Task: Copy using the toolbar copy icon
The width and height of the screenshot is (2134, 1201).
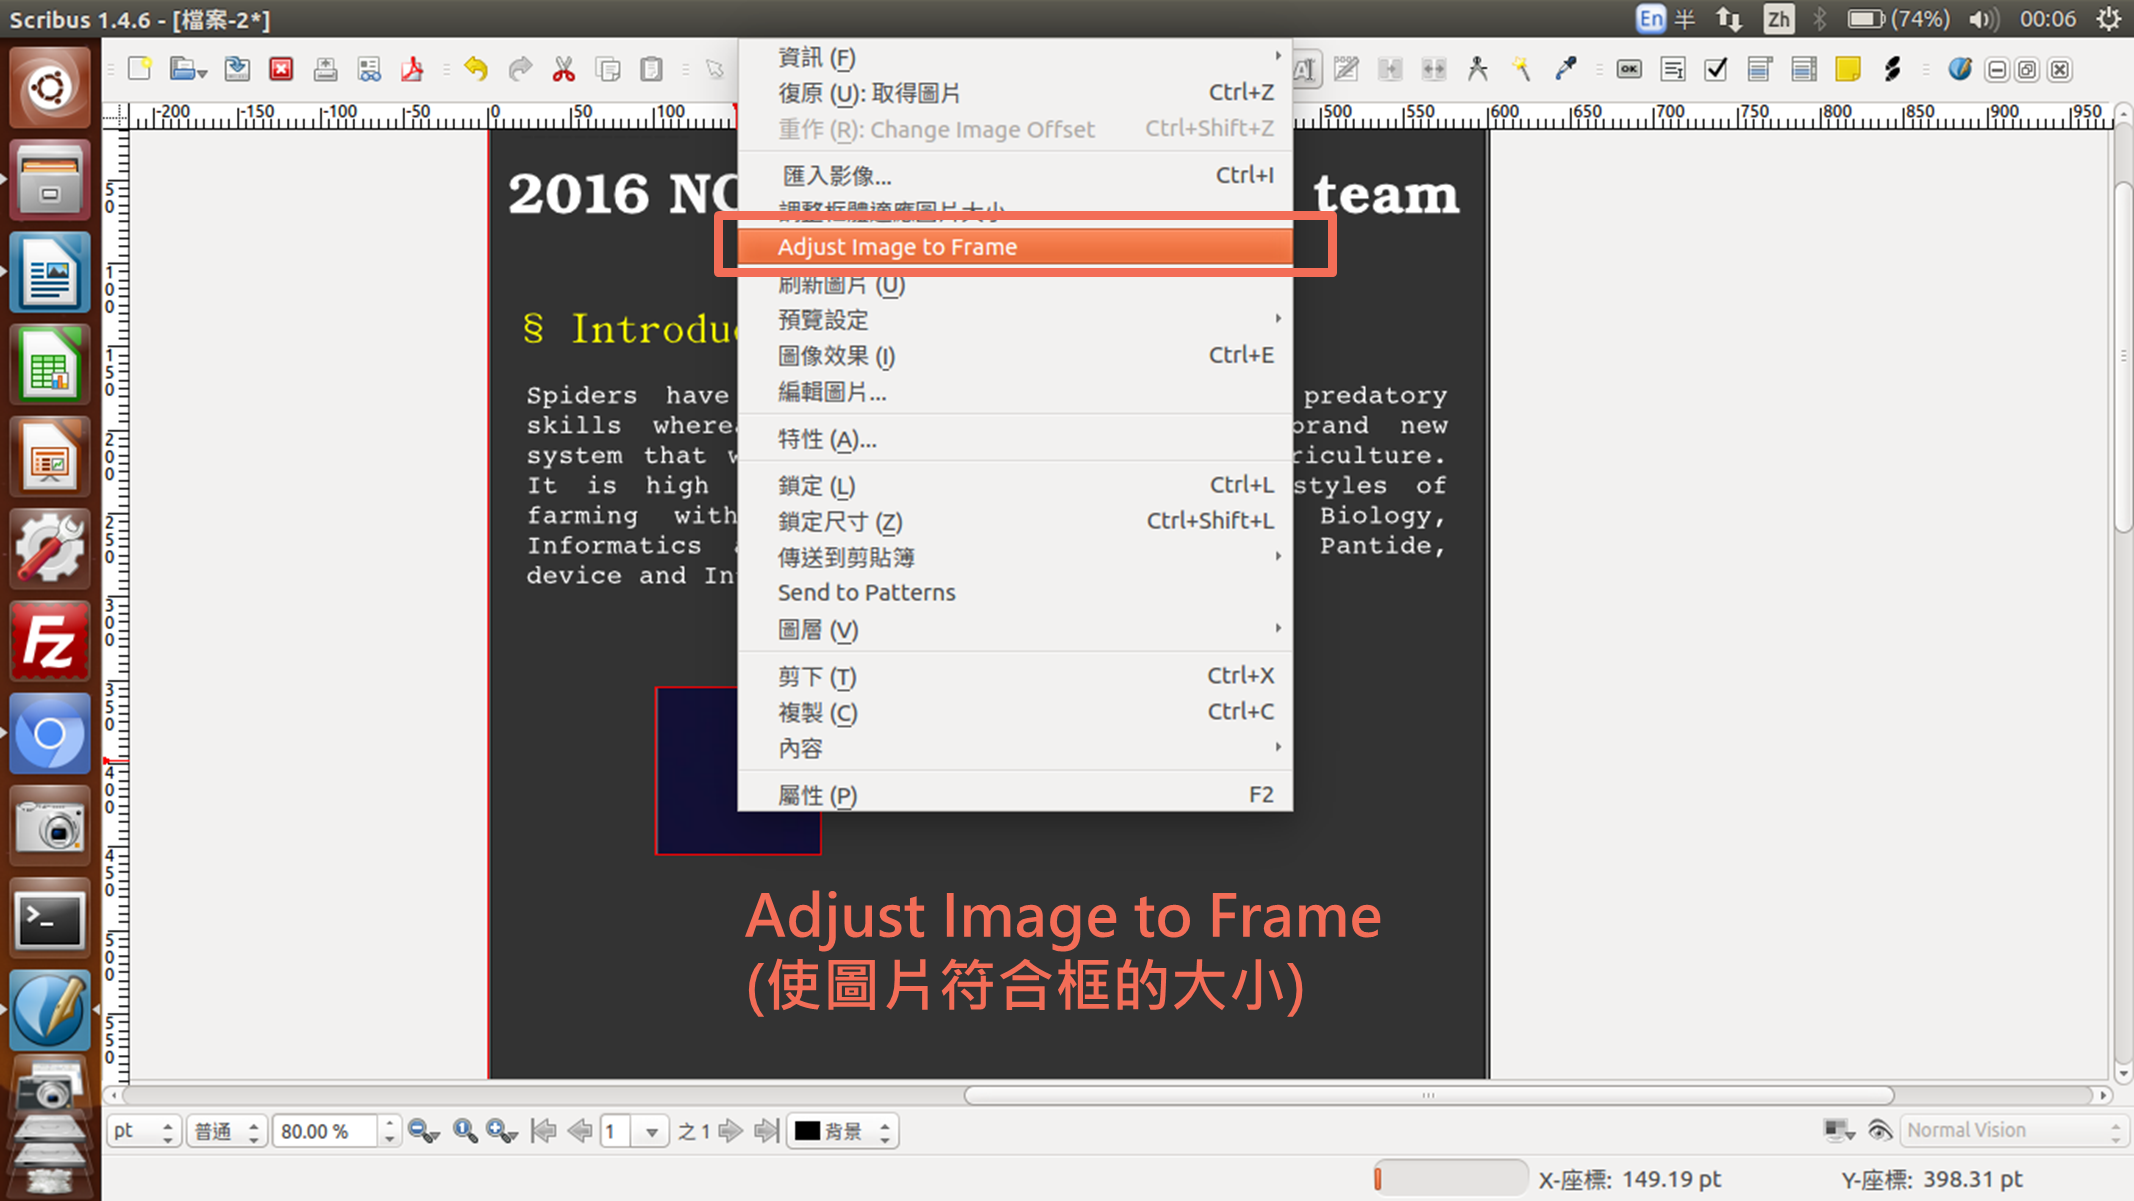Action: point(608,69)
